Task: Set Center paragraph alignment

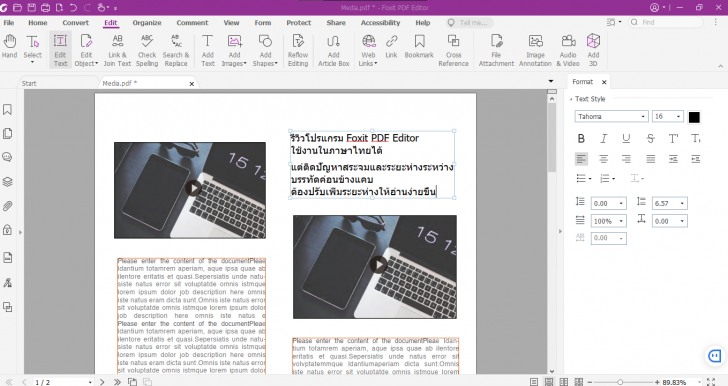Action: (604, 159)
